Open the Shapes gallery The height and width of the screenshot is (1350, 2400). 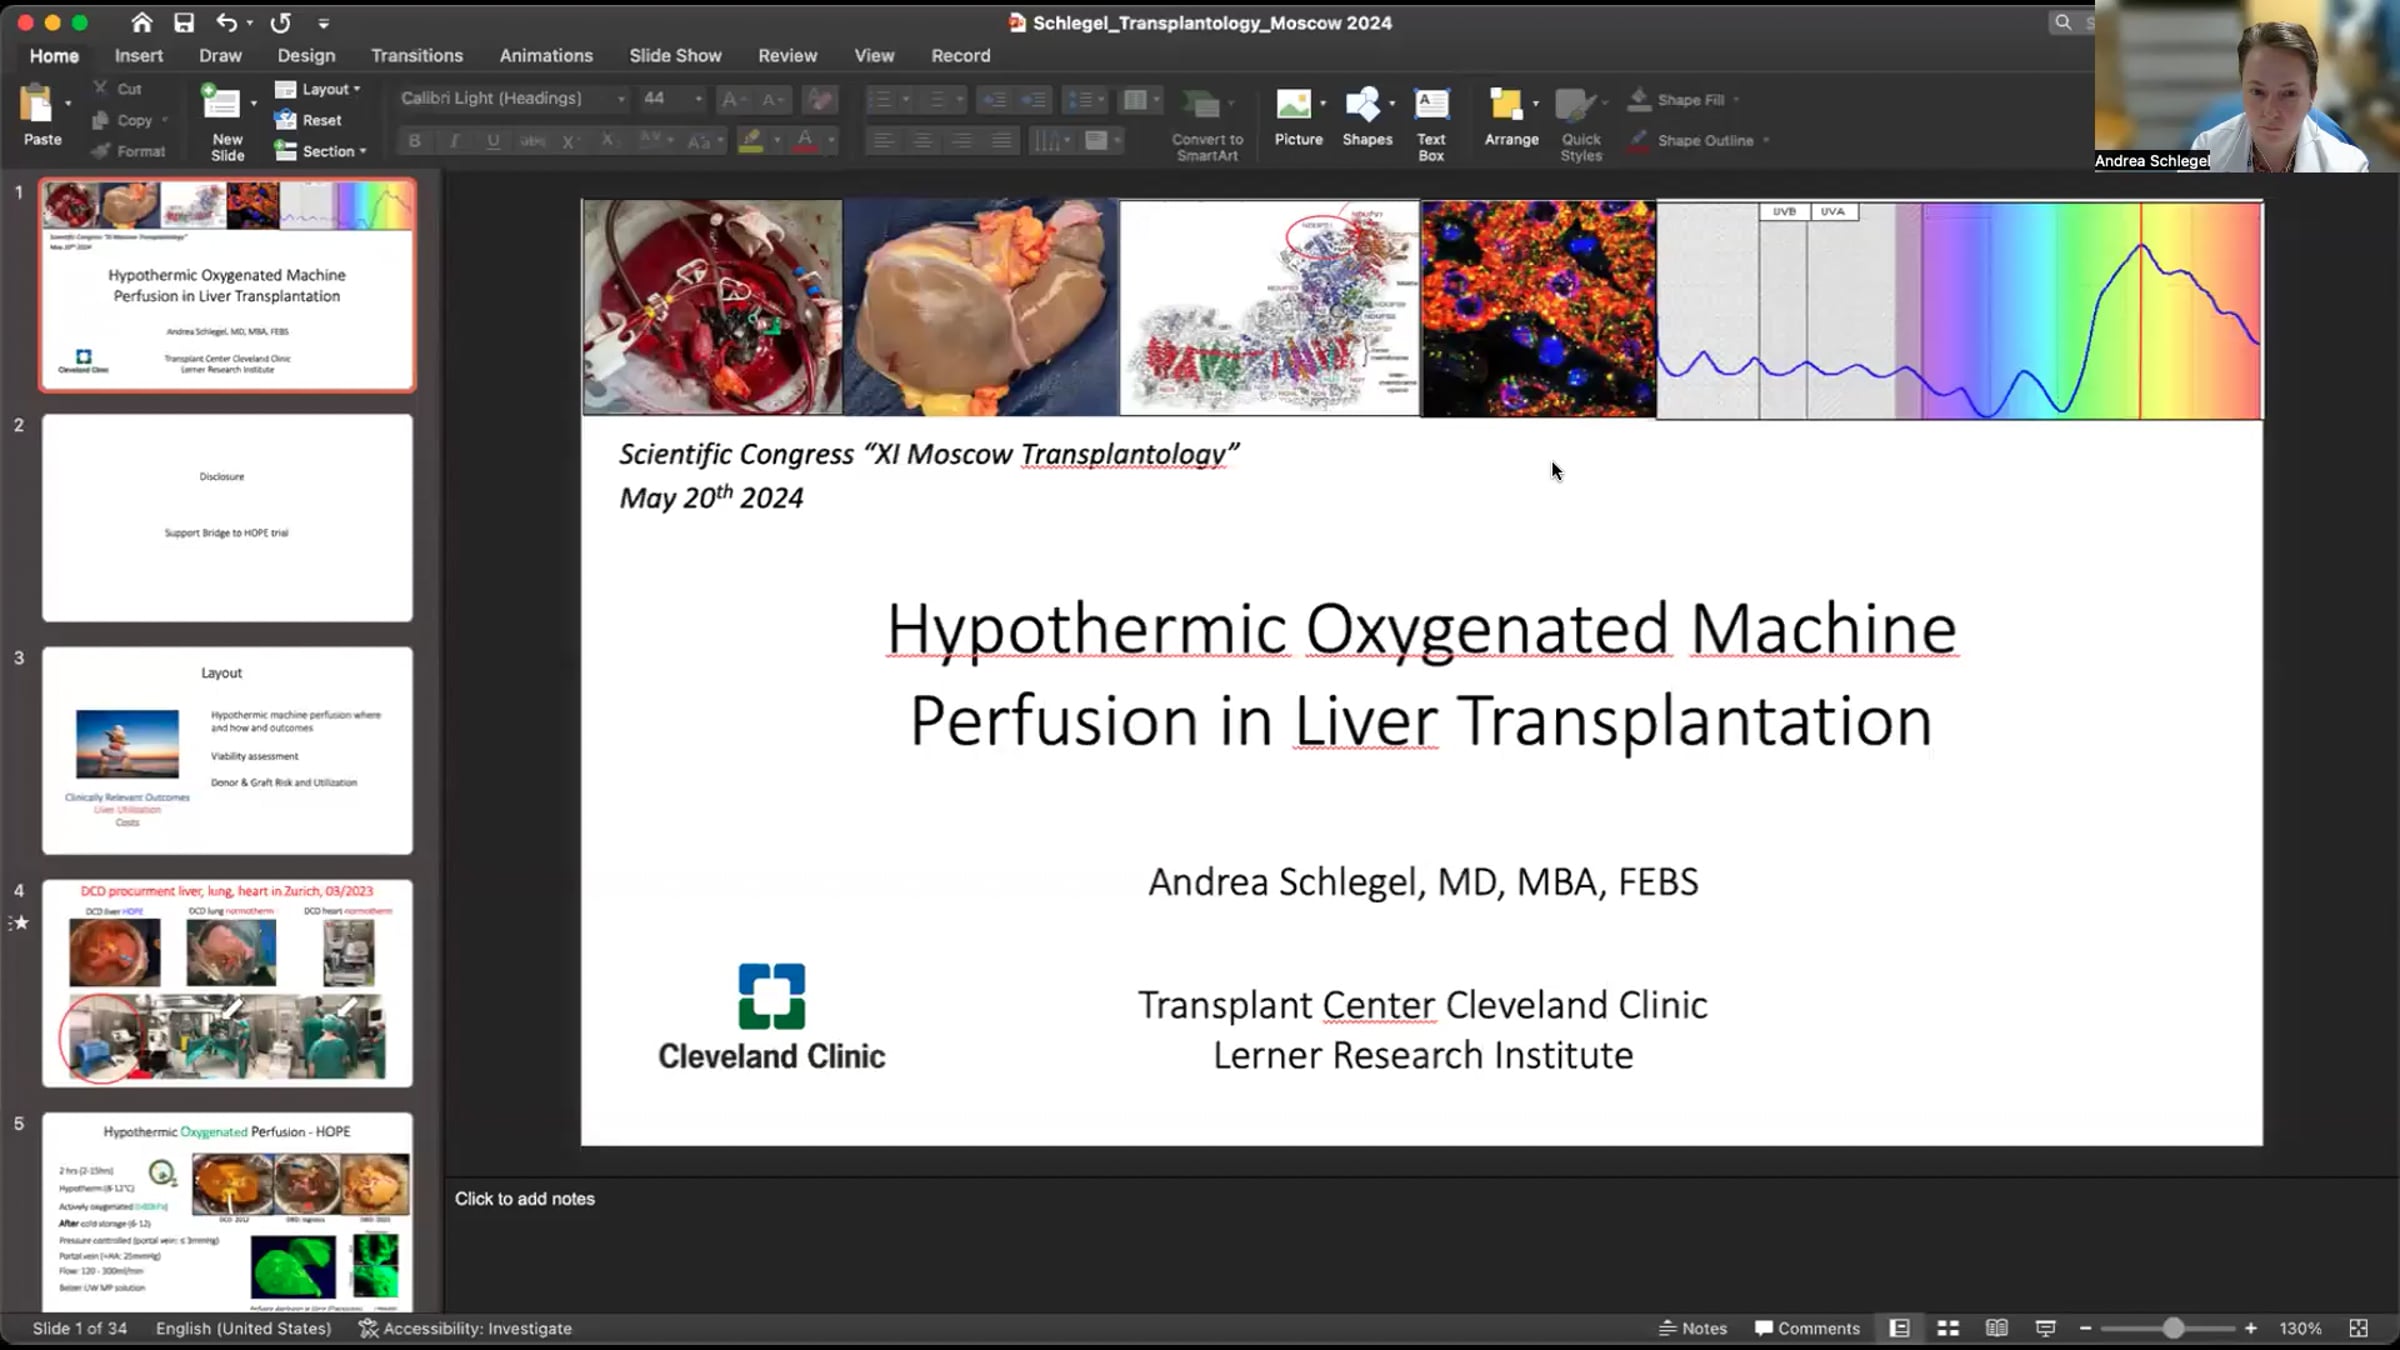pos(1366,116)
